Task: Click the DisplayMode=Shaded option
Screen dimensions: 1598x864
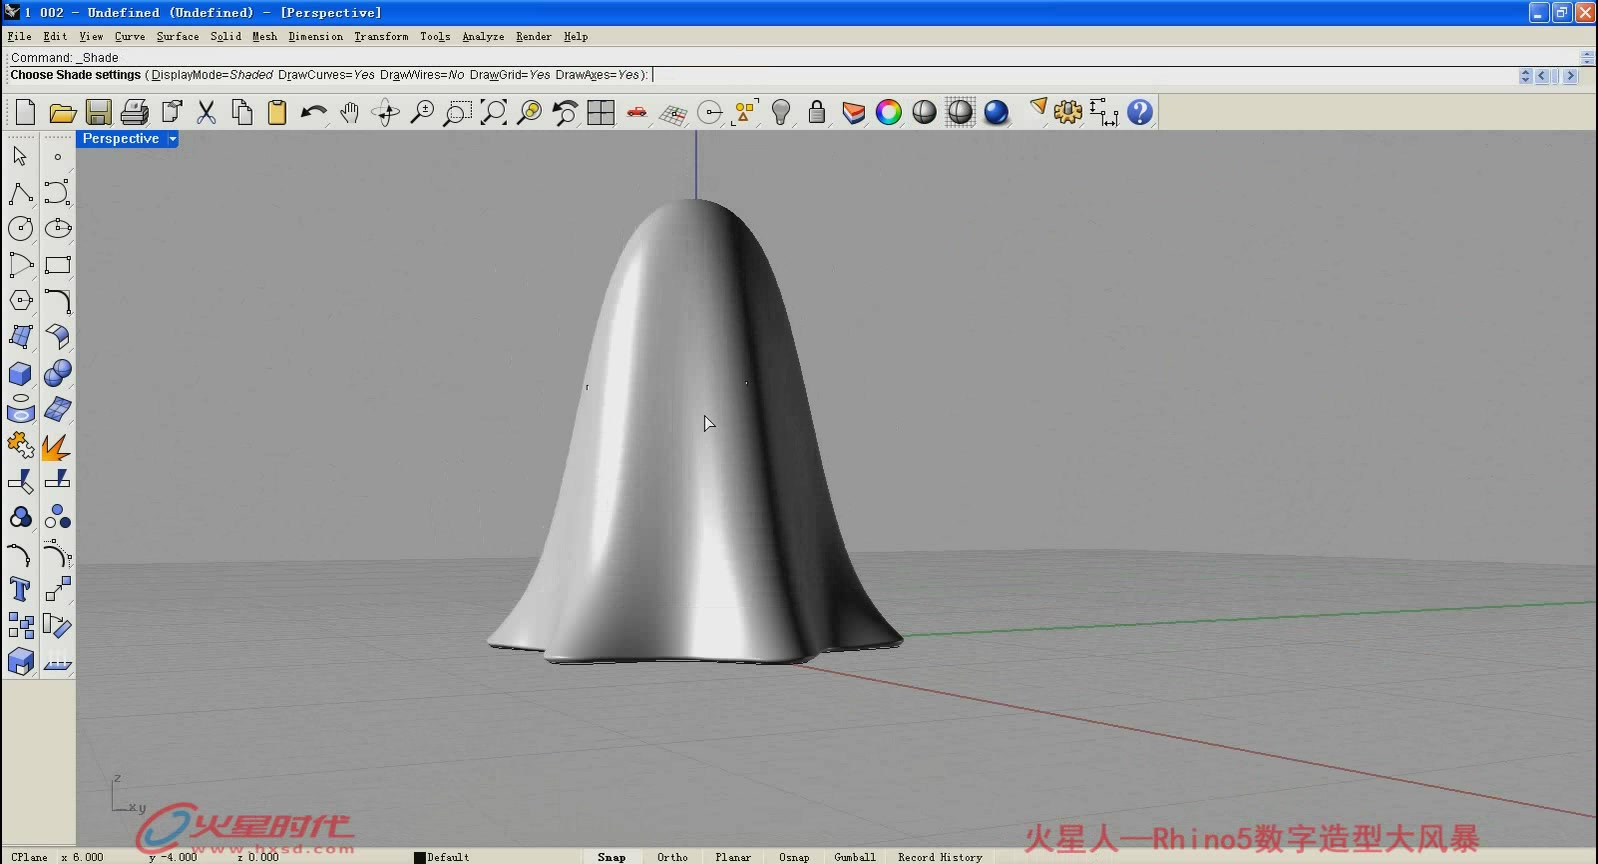Action: (212, 75)
